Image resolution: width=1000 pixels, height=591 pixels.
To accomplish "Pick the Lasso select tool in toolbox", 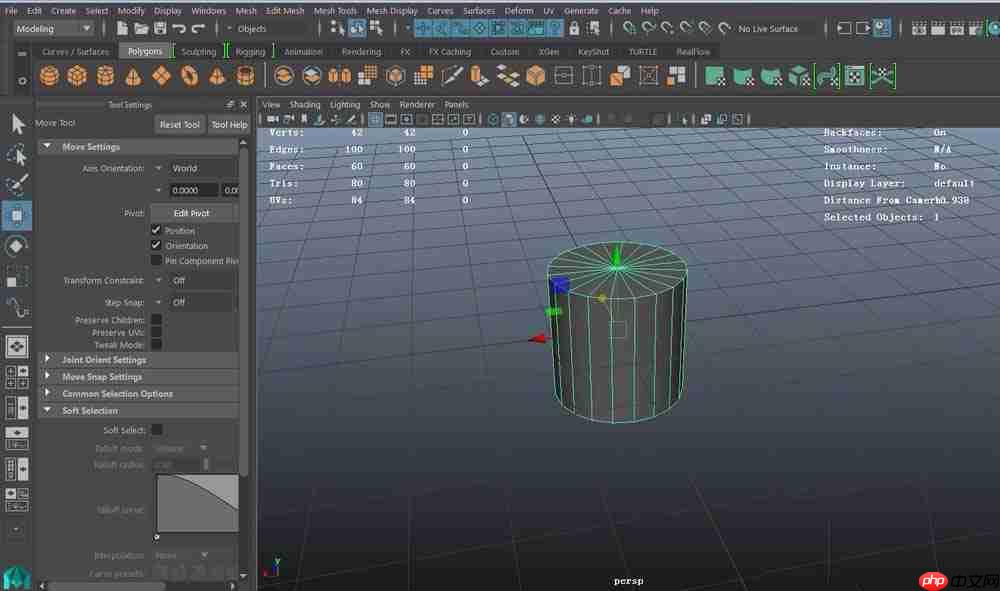I will (17, 154).
